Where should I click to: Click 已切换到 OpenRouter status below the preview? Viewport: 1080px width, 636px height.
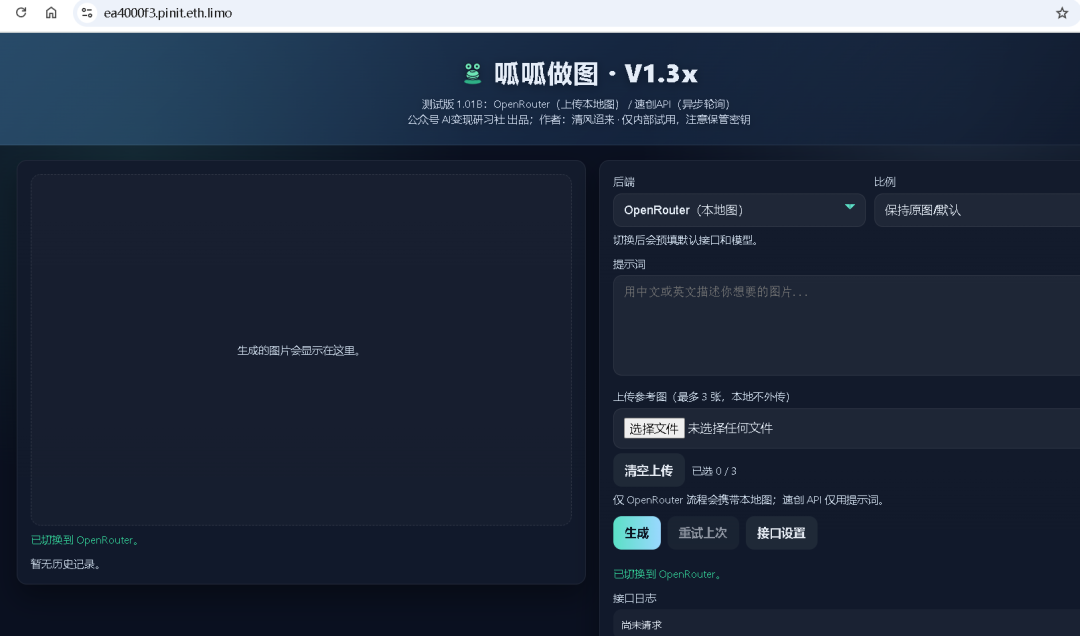click(86, 540)
